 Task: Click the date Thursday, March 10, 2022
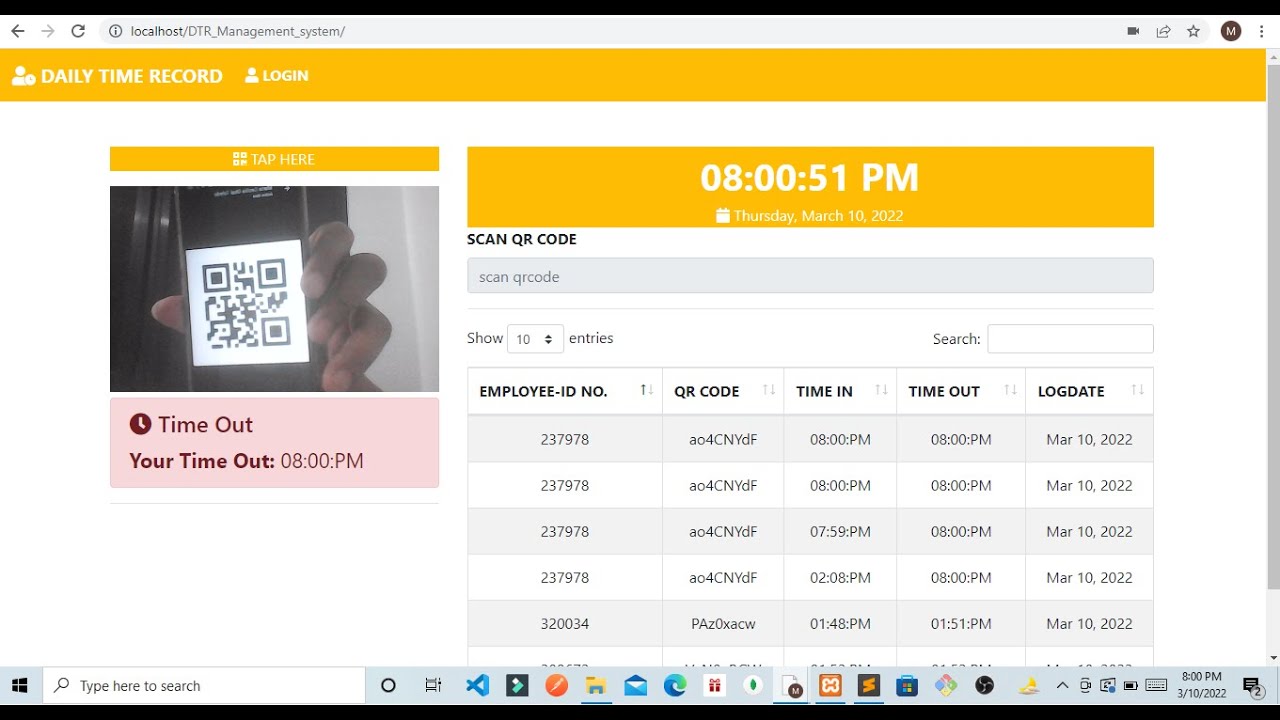[x=810, y=216]
